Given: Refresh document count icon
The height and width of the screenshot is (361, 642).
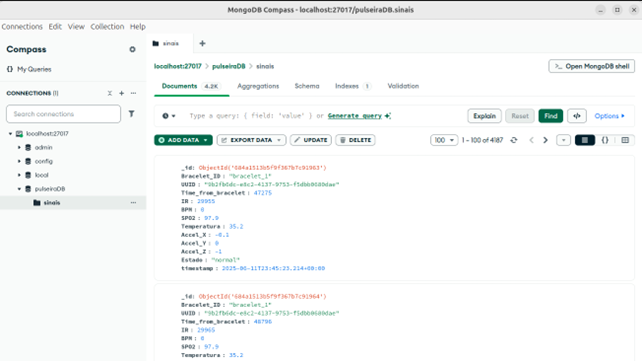Looking at the screenshot, I should [514, 140].
